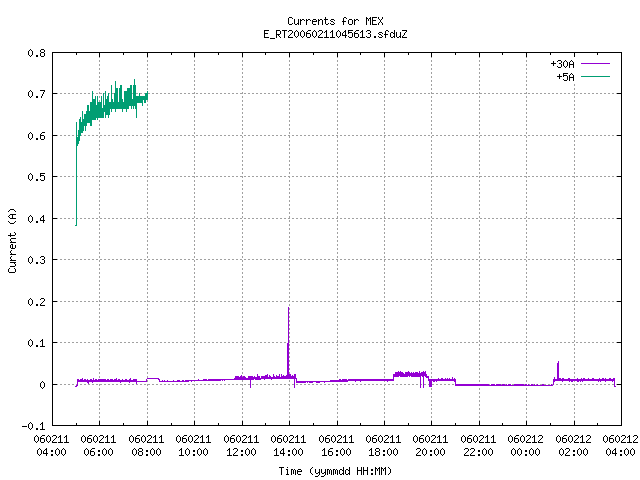This screenshot has width=640, height=480.
Task: Click the 0.4 y-axis tick label
Action: pos(36,219)
